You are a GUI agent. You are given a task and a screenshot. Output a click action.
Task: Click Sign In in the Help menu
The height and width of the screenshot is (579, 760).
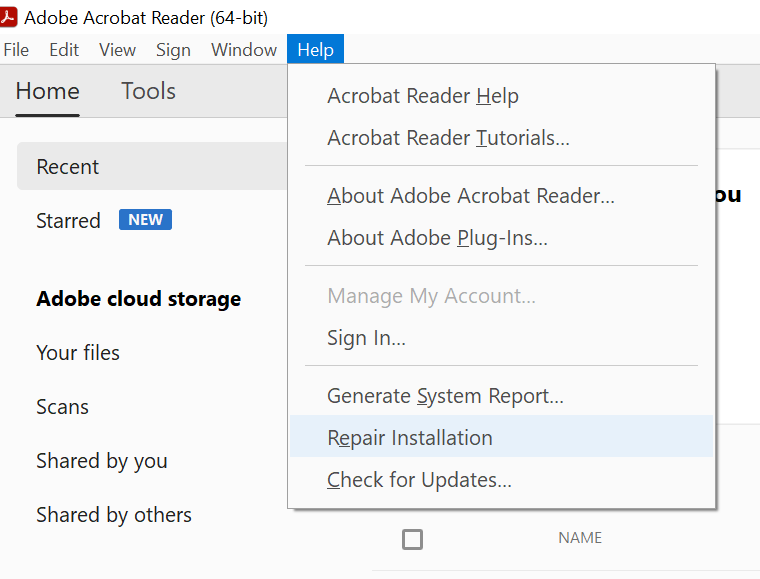(x=366, y=338)
